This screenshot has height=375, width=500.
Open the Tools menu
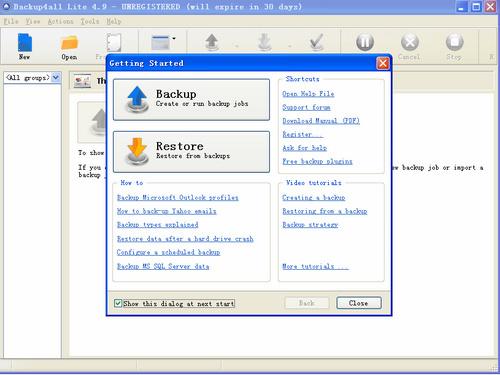[x=90, y=21]
